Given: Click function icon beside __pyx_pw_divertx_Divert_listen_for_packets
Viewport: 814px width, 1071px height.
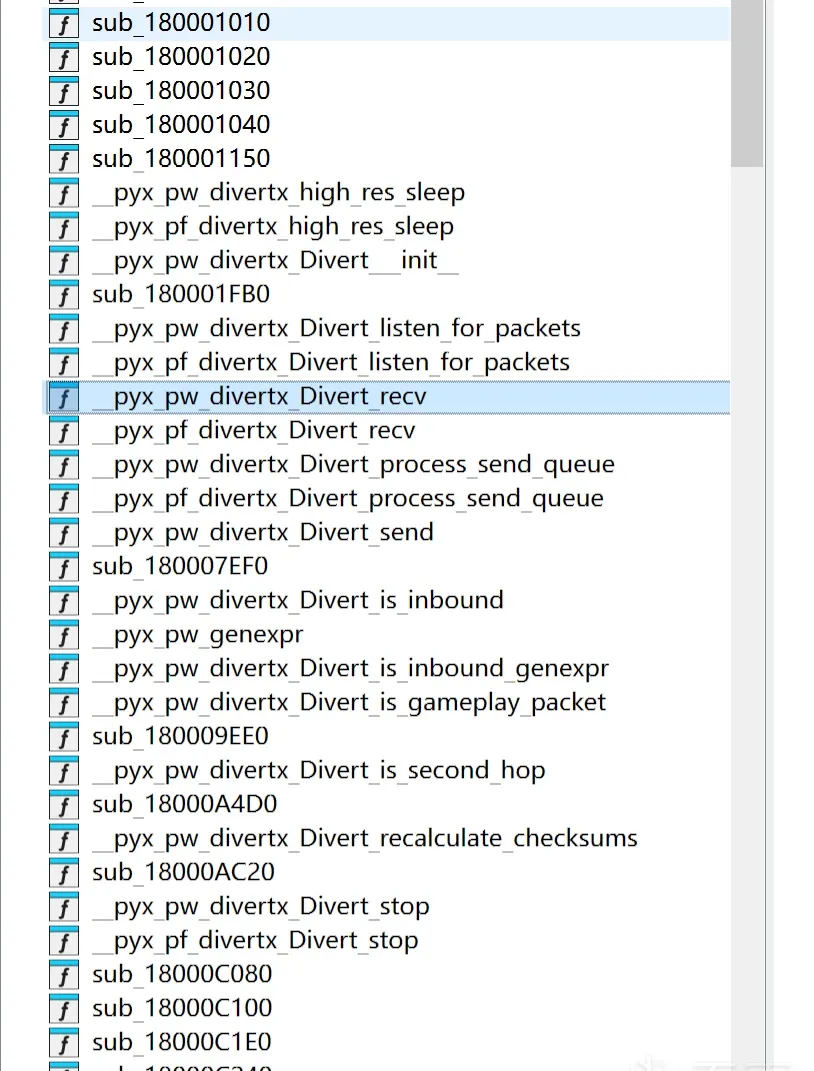Looking at the screenshot, I should click(x=64, y=330).
